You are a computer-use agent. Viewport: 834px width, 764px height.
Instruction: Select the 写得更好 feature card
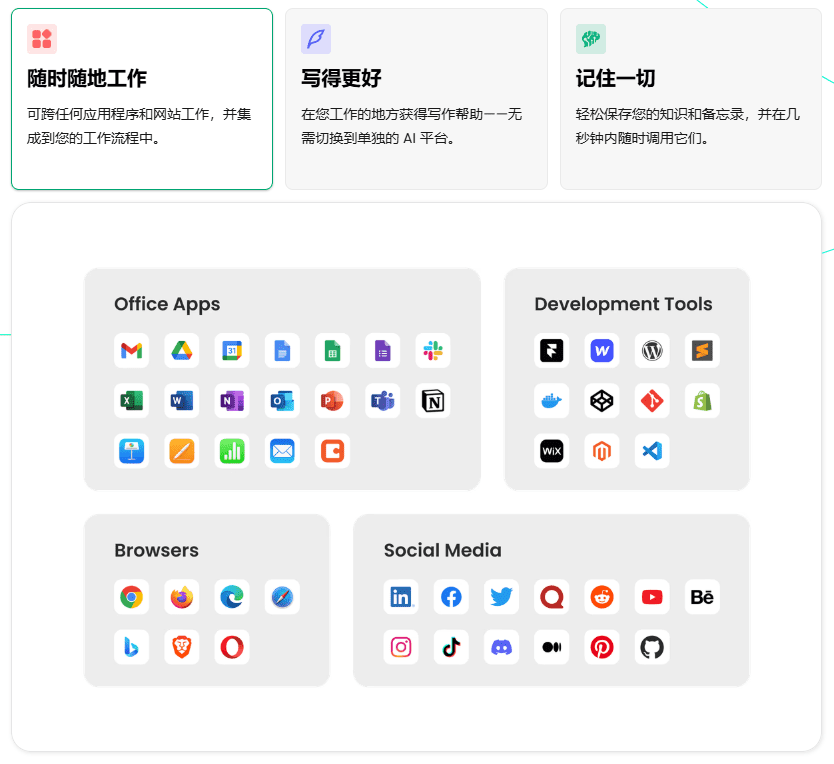[416, 99]
